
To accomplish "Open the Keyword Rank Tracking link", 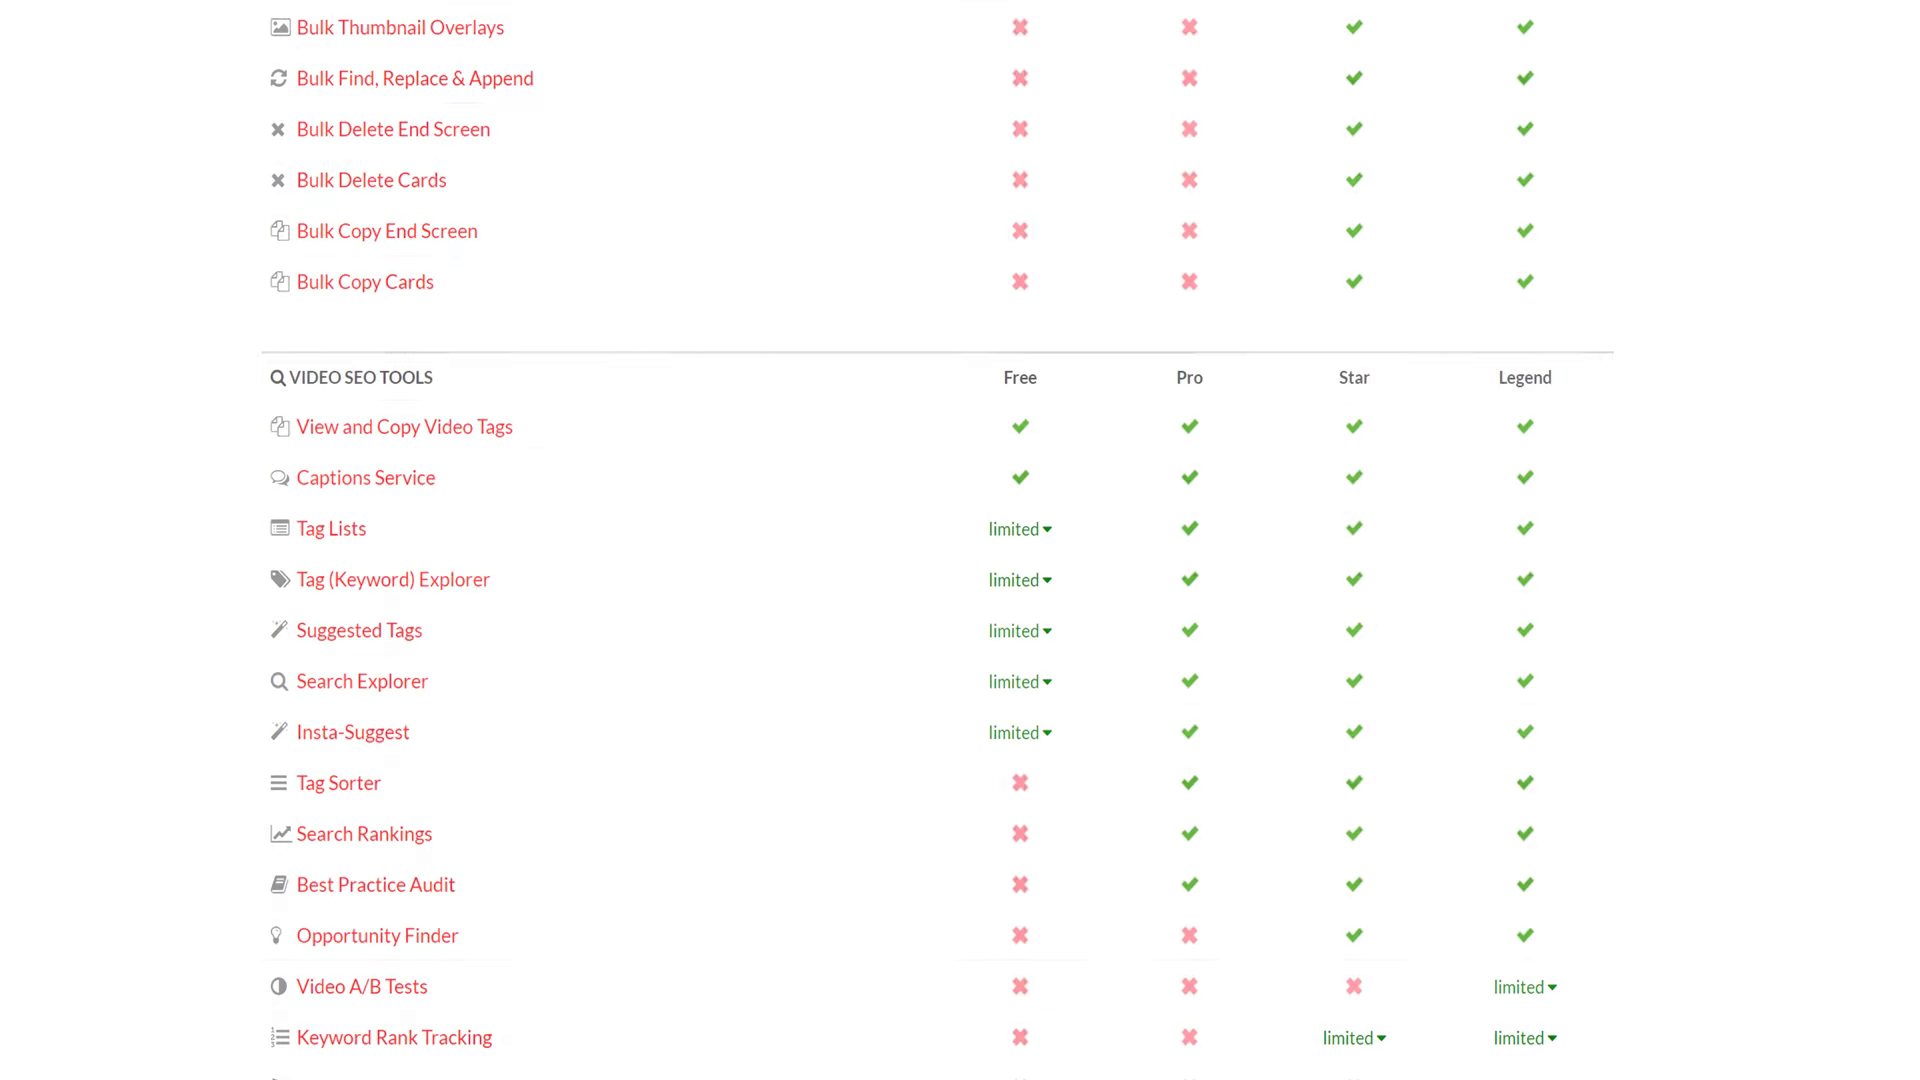I will tap(393, 1036).
